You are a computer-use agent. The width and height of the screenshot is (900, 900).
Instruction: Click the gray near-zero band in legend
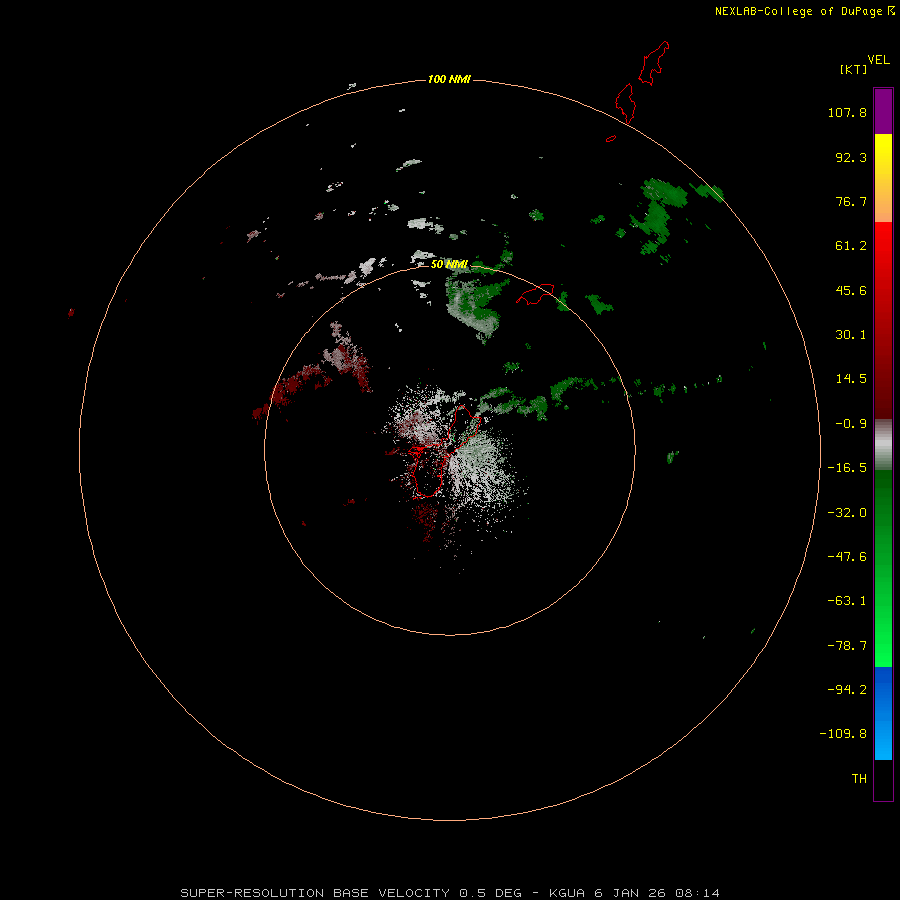click(883, 445)
